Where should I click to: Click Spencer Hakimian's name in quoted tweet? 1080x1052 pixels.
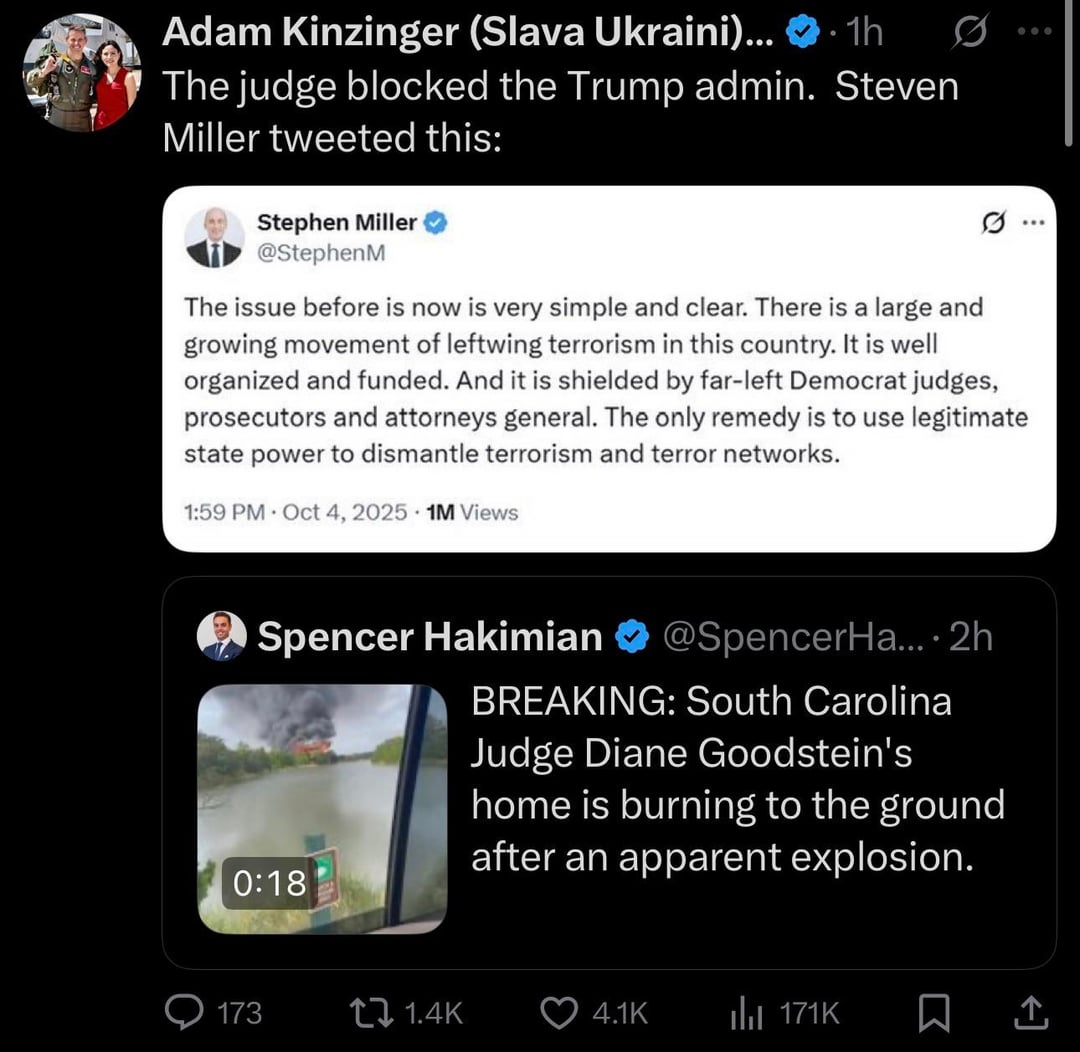(x=430, y=636)
